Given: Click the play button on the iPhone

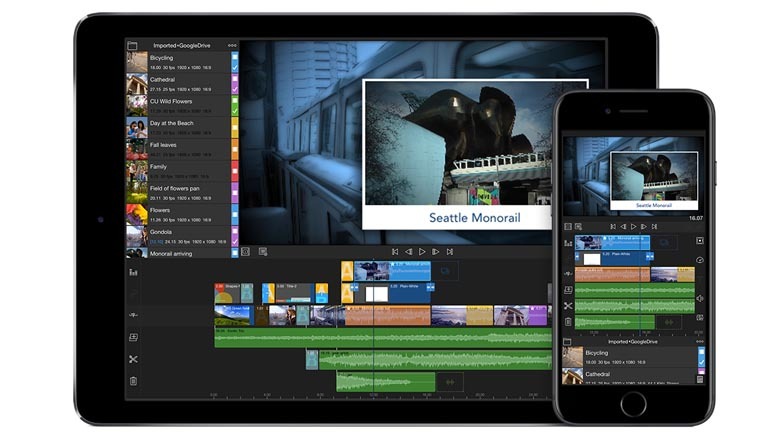Looking at the screenshot, I should (634, 227).
